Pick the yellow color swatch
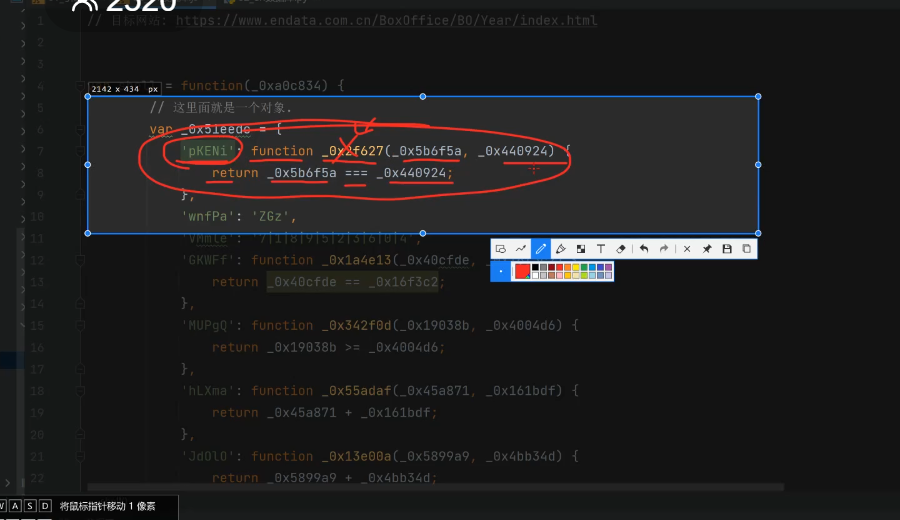The image size is (900, 520). click(x=576, y=267)
